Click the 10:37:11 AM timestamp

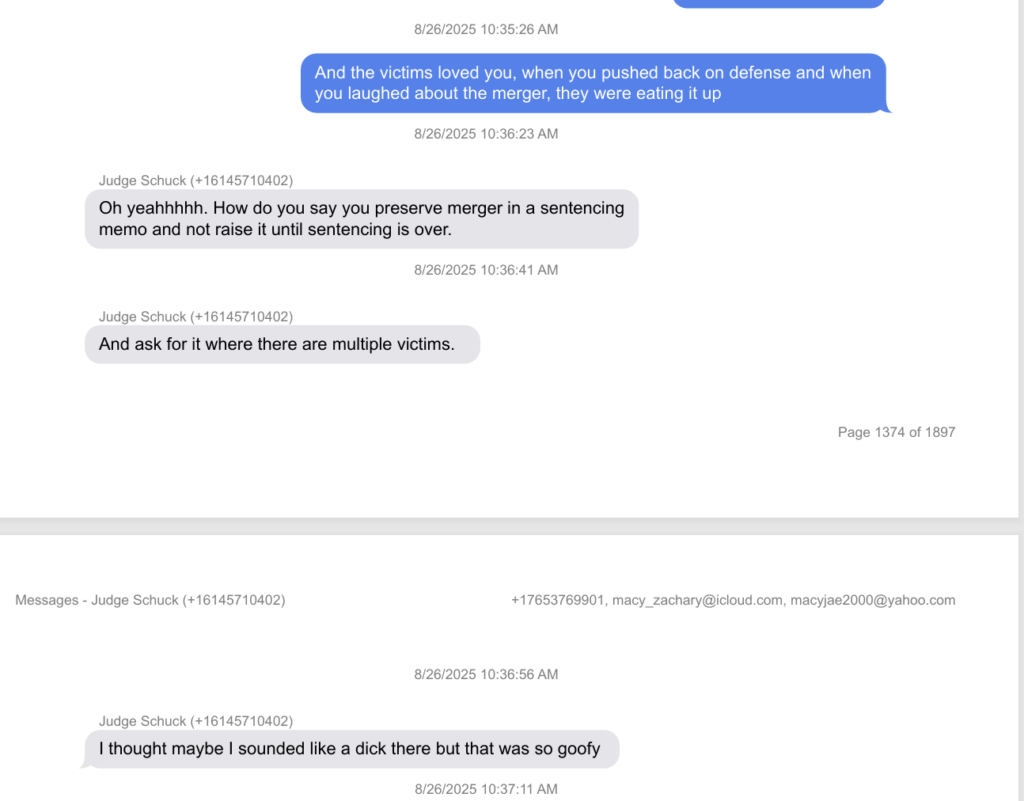coord(486,790)
